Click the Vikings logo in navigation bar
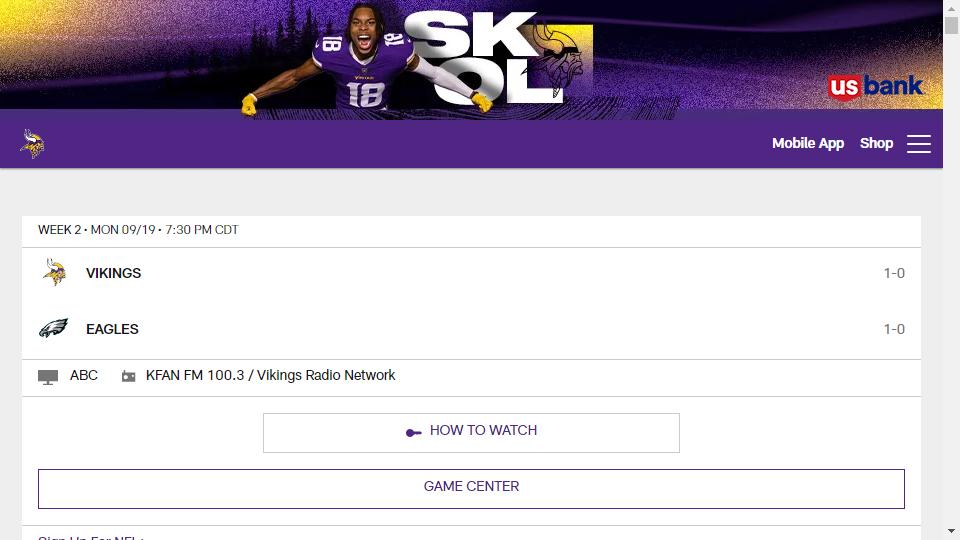960x540 pixels. click(x=32, y=144)
